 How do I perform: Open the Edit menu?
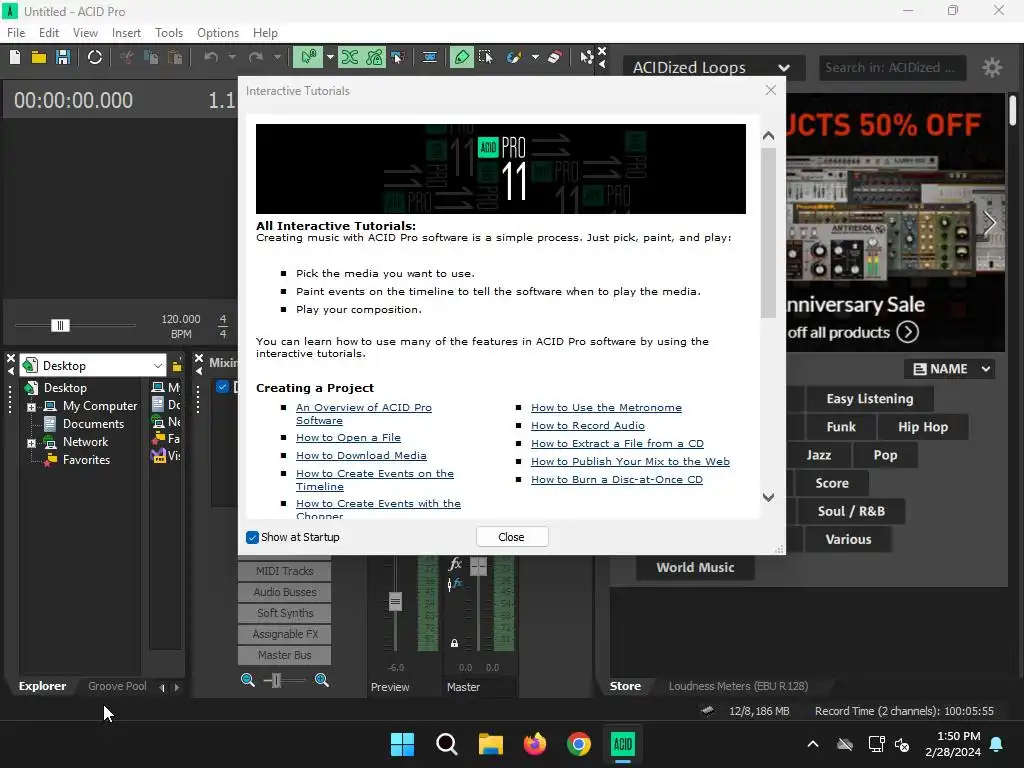[x=49, y=33]
